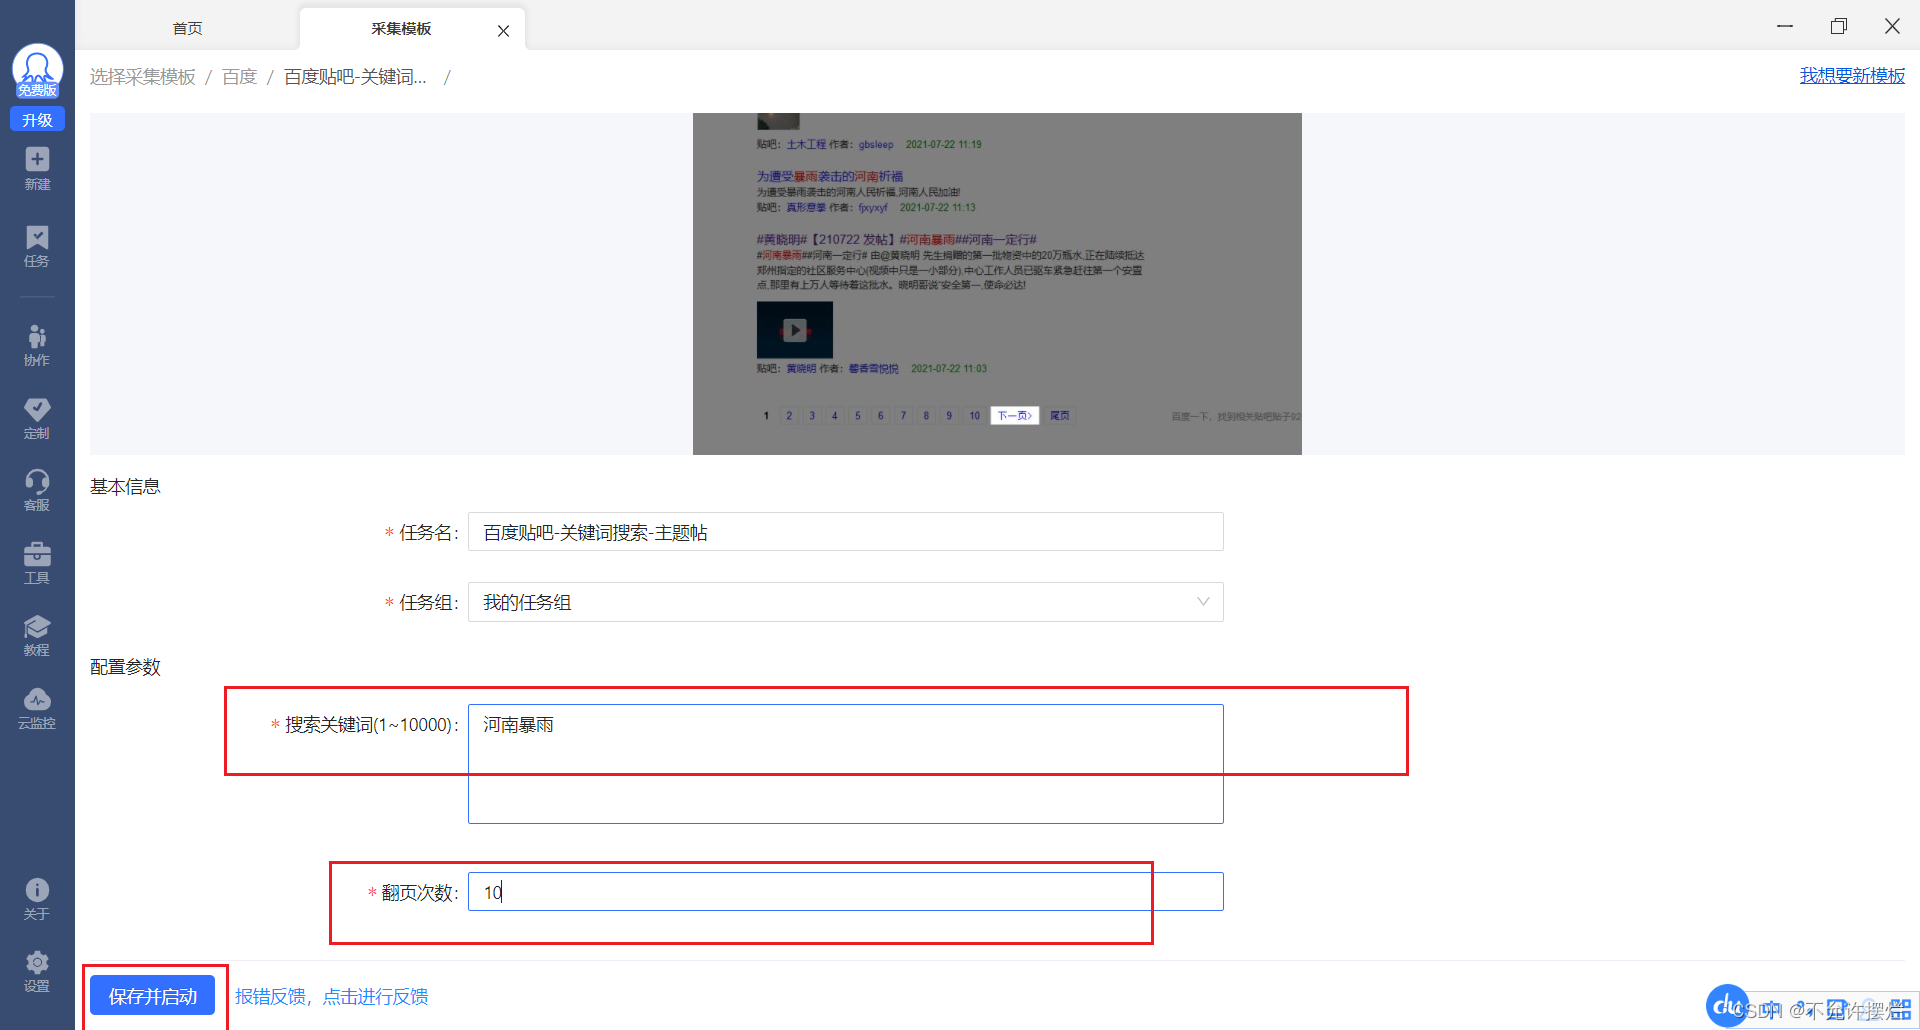Screen dimensions: 1920x1030
Task: Click the 任务名 input field
Action: (846, 532)
